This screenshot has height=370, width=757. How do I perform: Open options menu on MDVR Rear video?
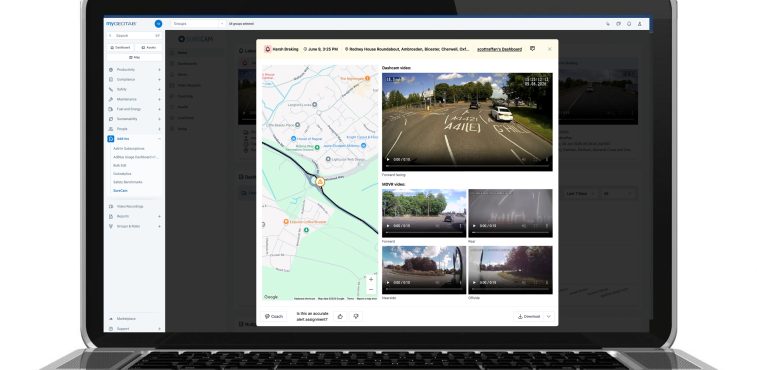point(547,226)
